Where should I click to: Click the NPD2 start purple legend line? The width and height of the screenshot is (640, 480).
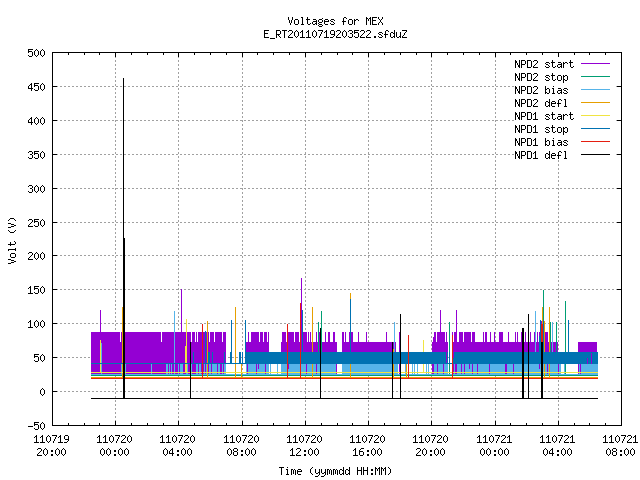coord(595,64)
